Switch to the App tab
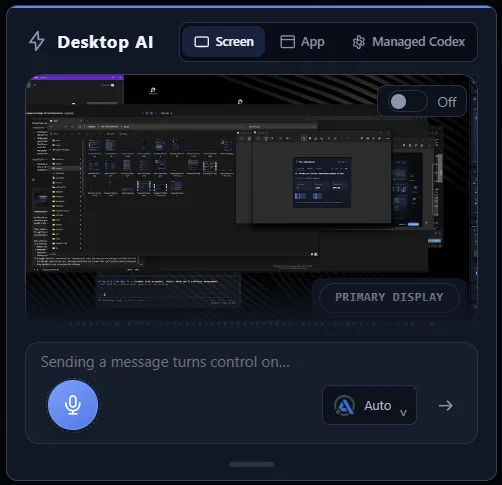This screenshot has height=485, width=502. click(x=302, y=42)
